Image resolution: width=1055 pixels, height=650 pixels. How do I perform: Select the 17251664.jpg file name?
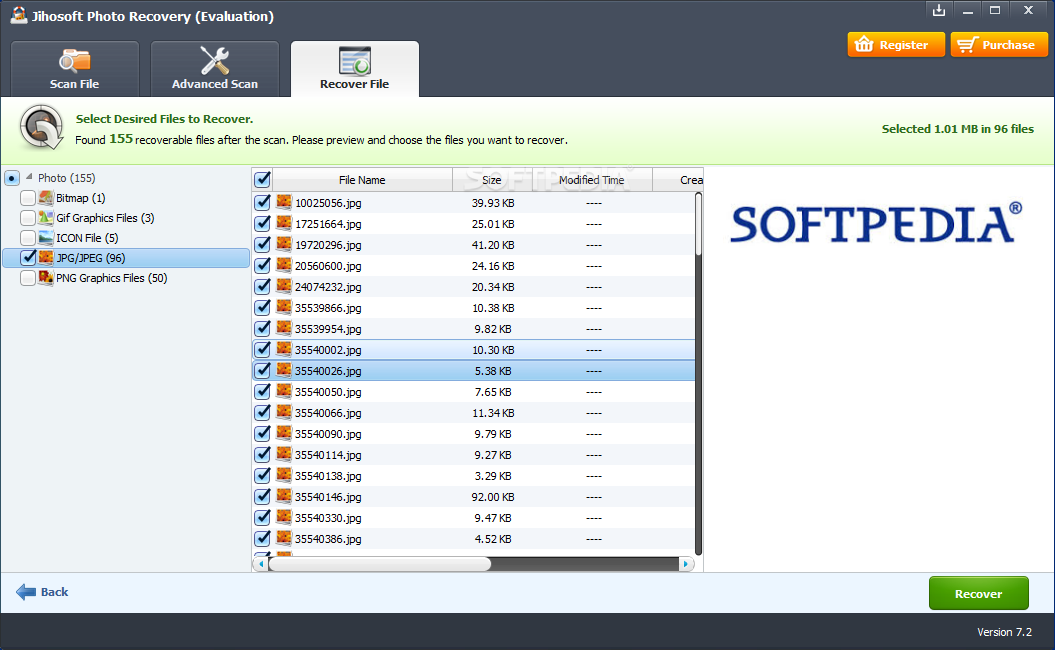coord(328,223)
